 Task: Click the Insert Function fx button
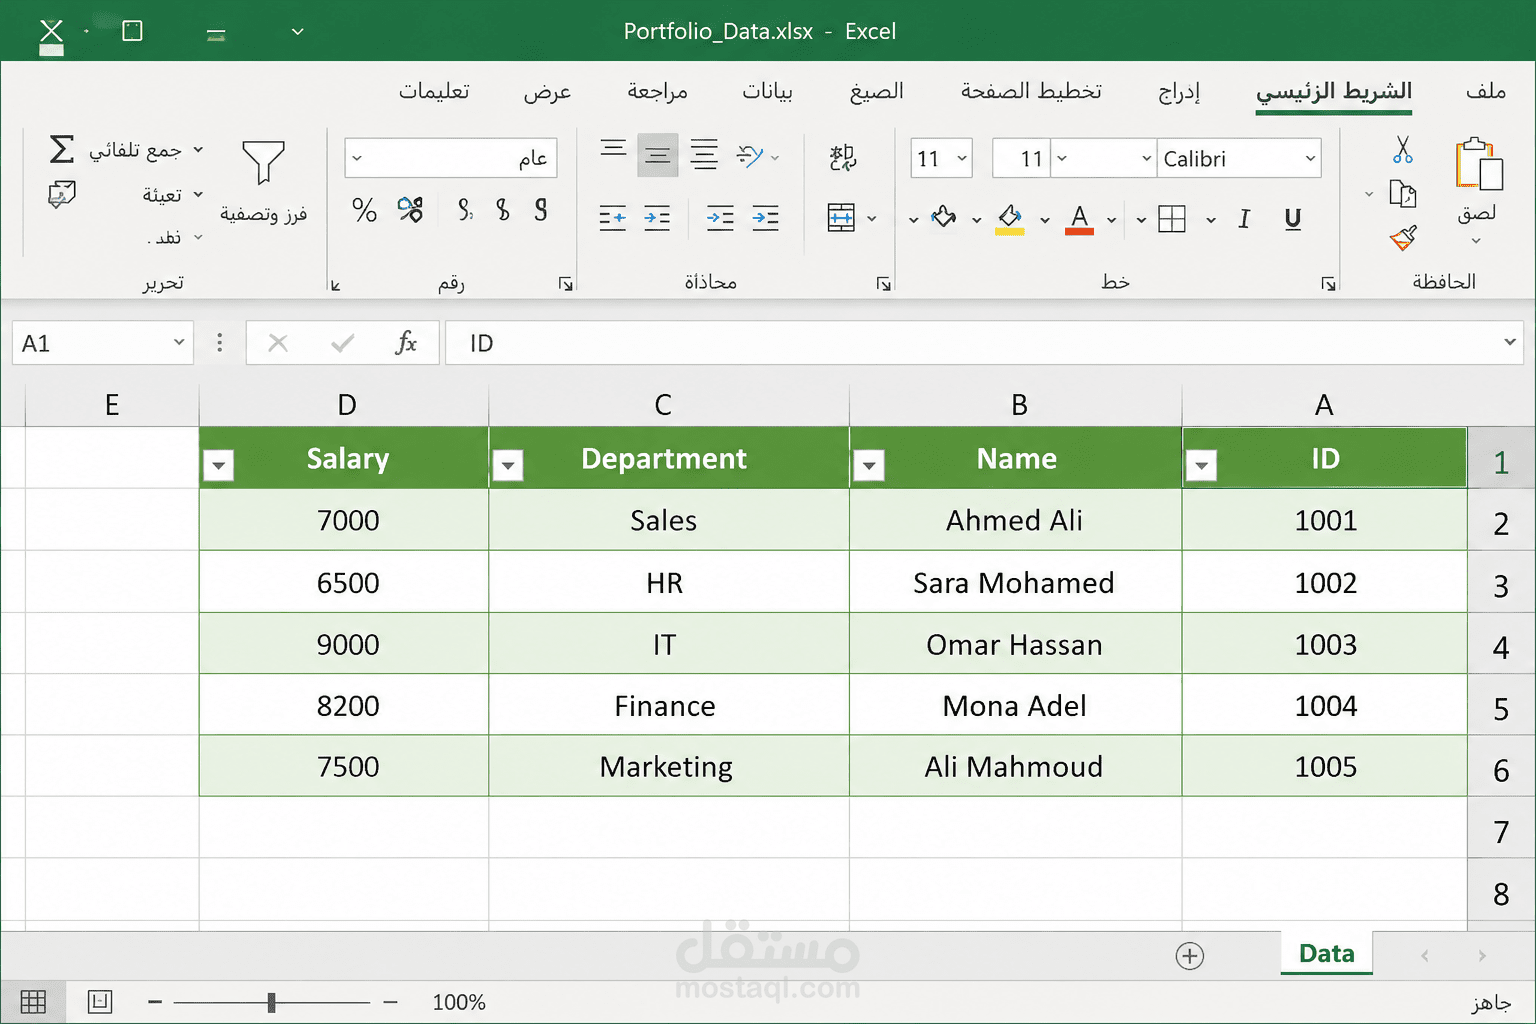click(406, 343)
